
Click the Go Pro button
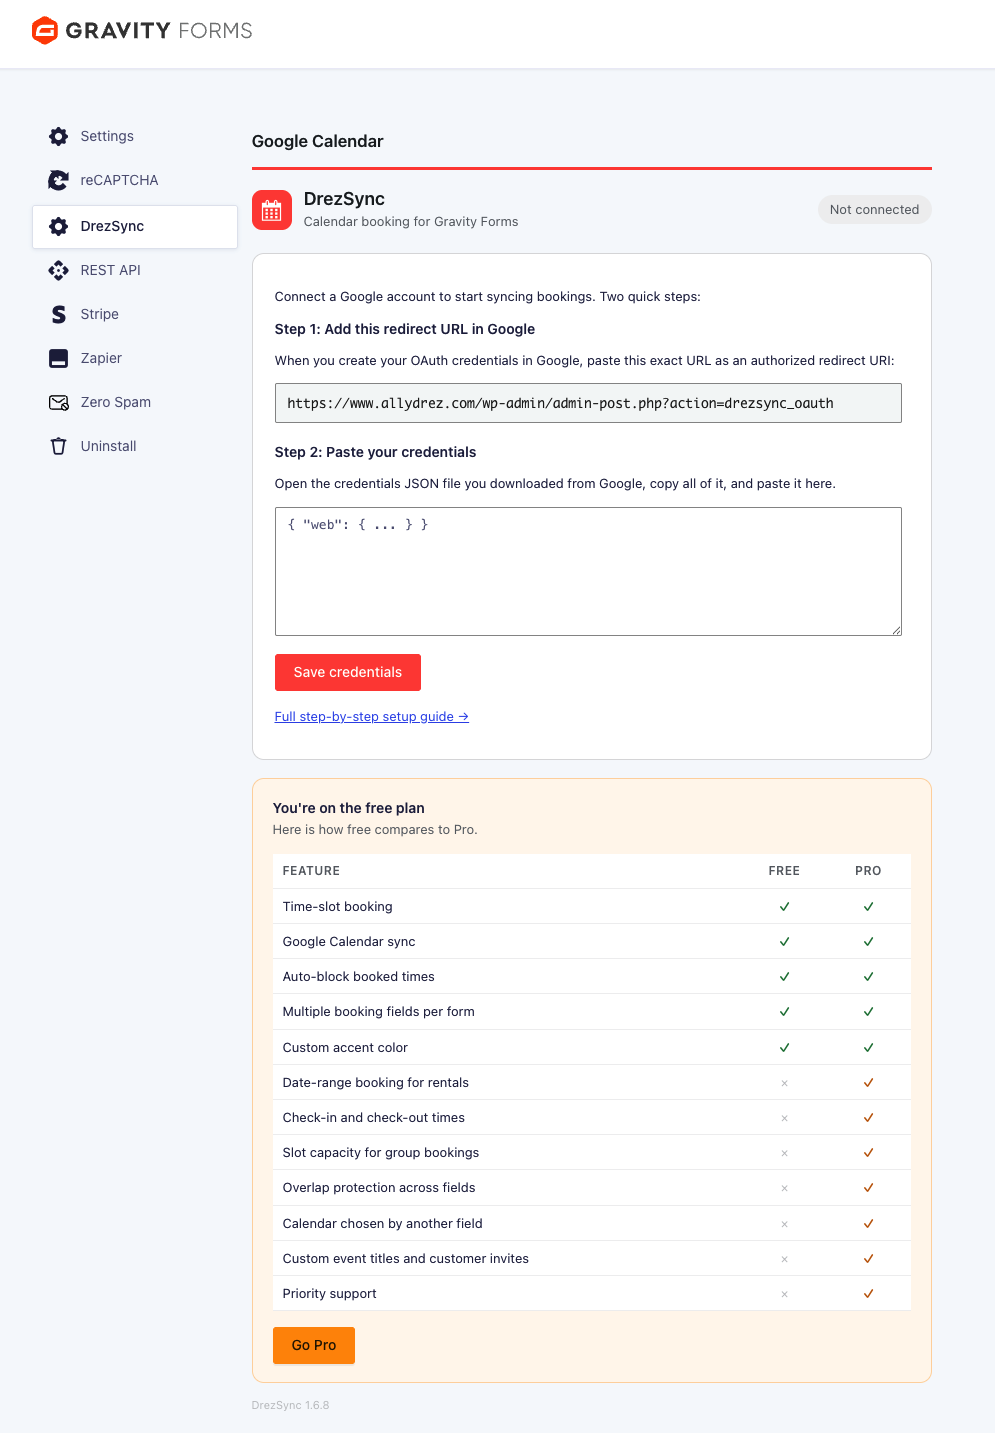(314, 1345)
